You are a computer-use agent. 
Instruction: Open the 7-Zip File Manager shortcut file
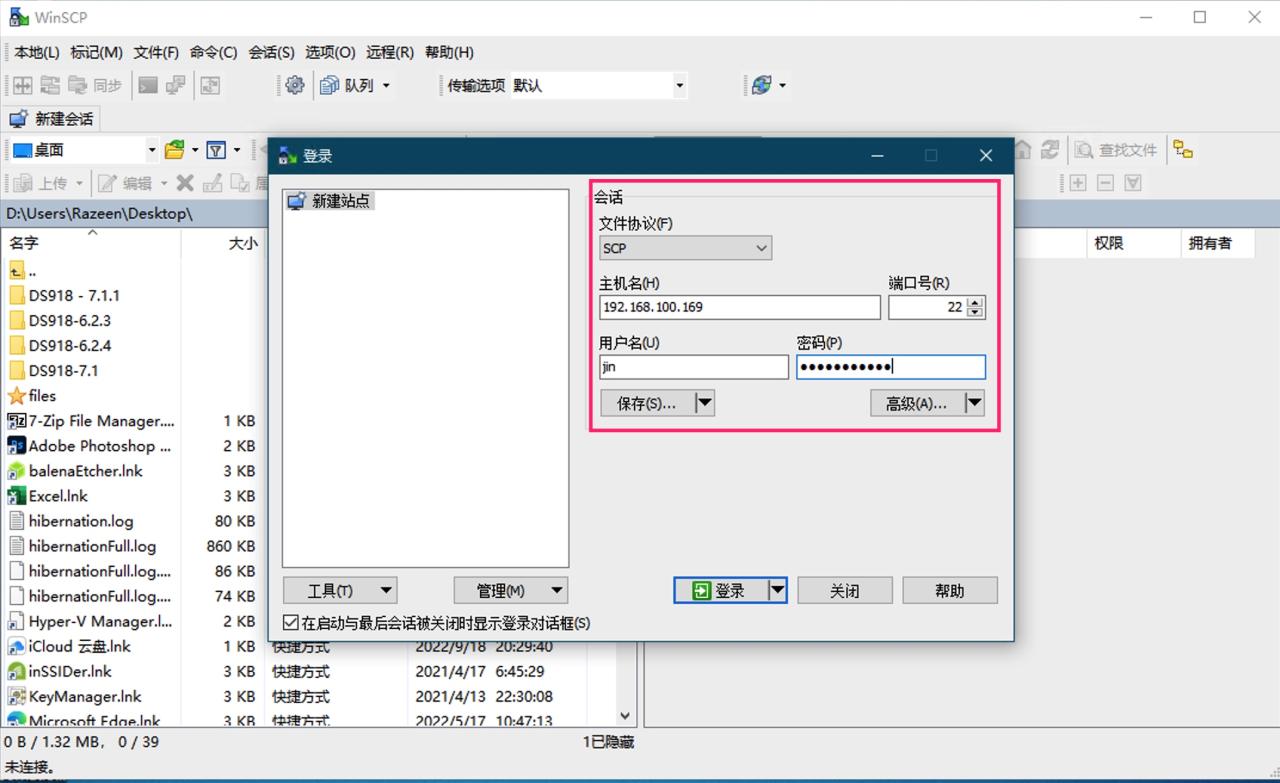pos(100,421)
